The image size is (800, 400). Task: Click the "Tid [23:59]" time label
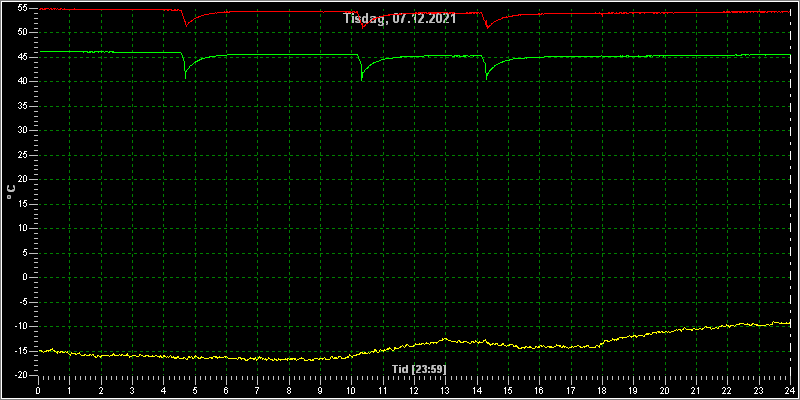point(419,368)
